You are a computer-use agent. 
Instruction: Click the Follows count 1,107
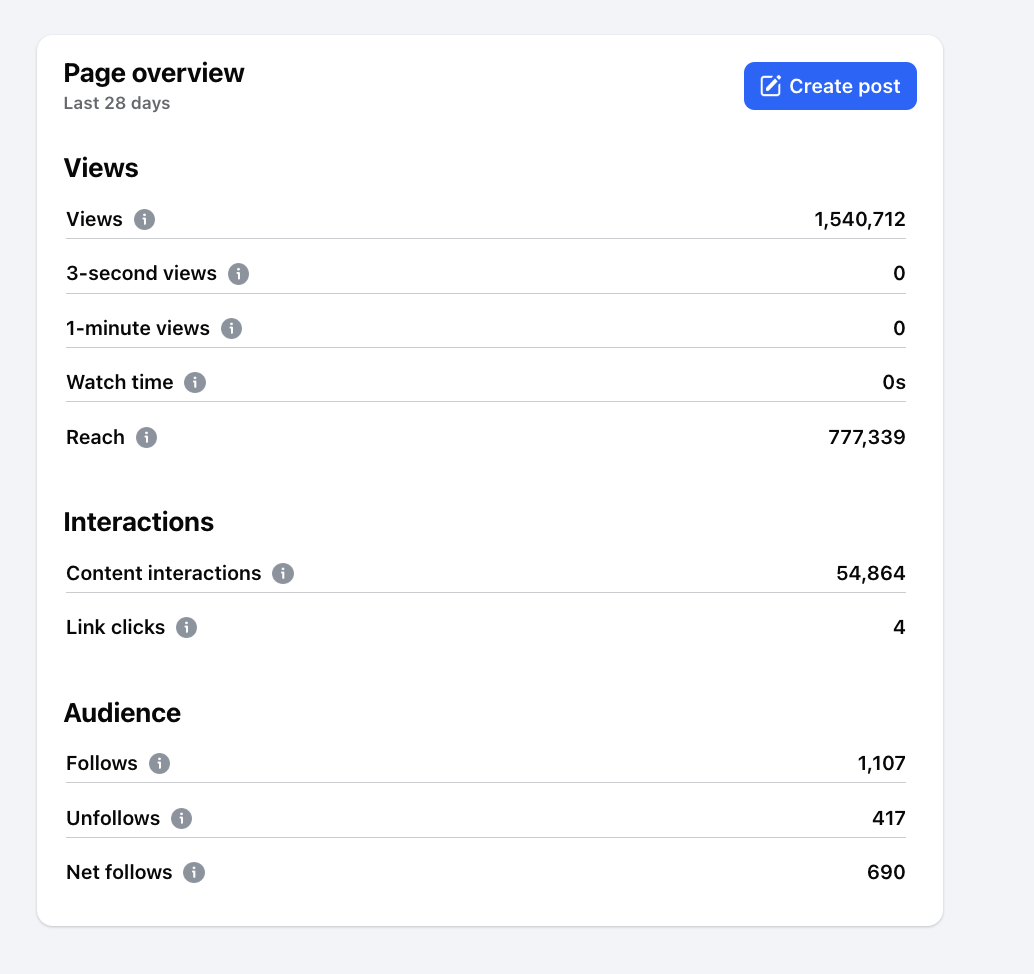(x=881, y=764)
